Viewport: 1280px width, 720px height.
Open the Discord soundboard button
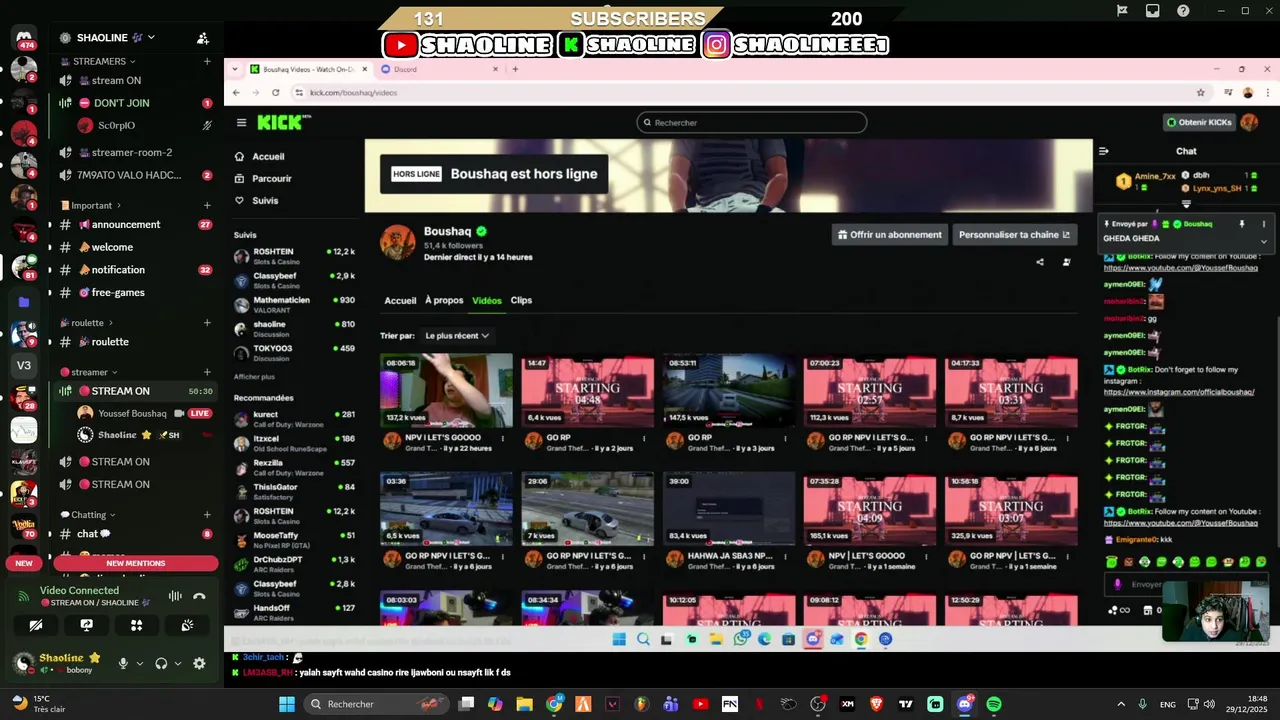[187, 625]
